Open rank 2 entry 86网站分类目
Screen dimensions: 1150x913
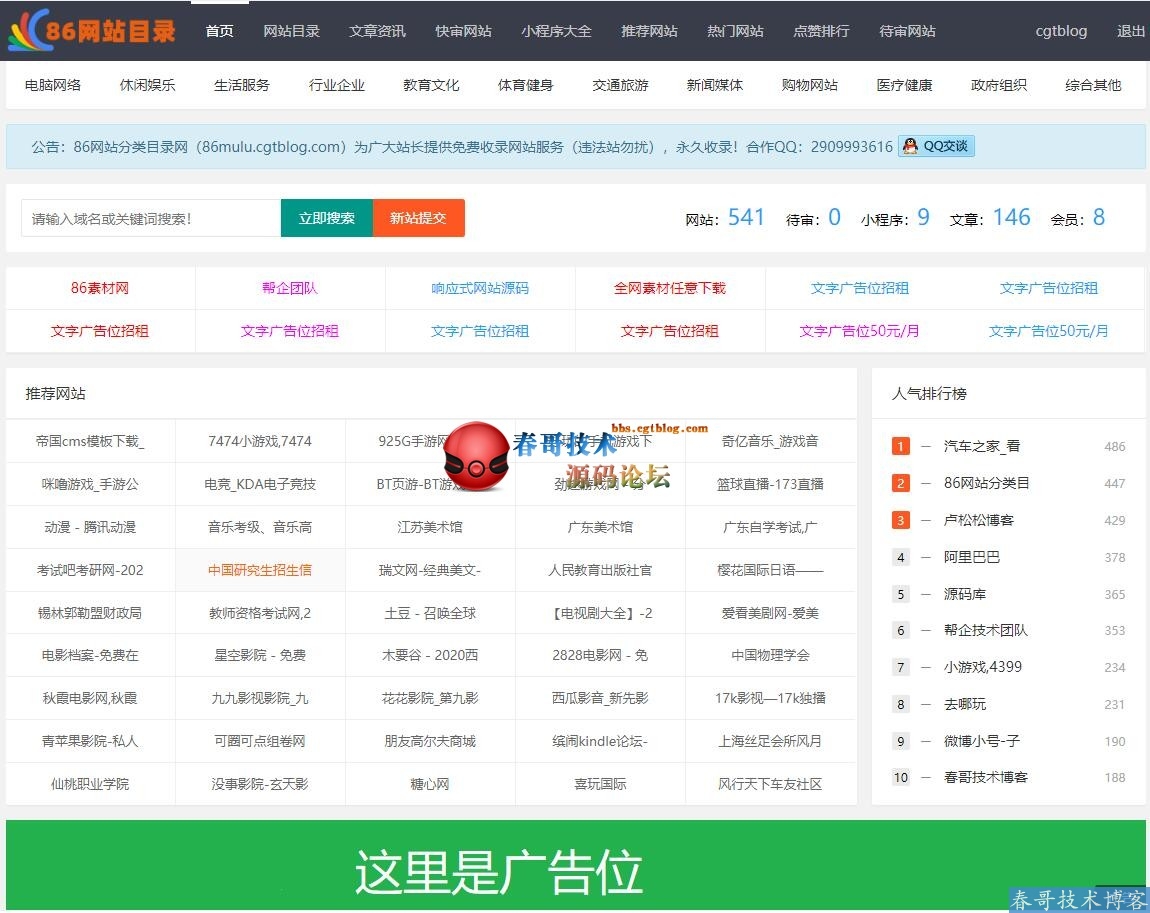986,483
